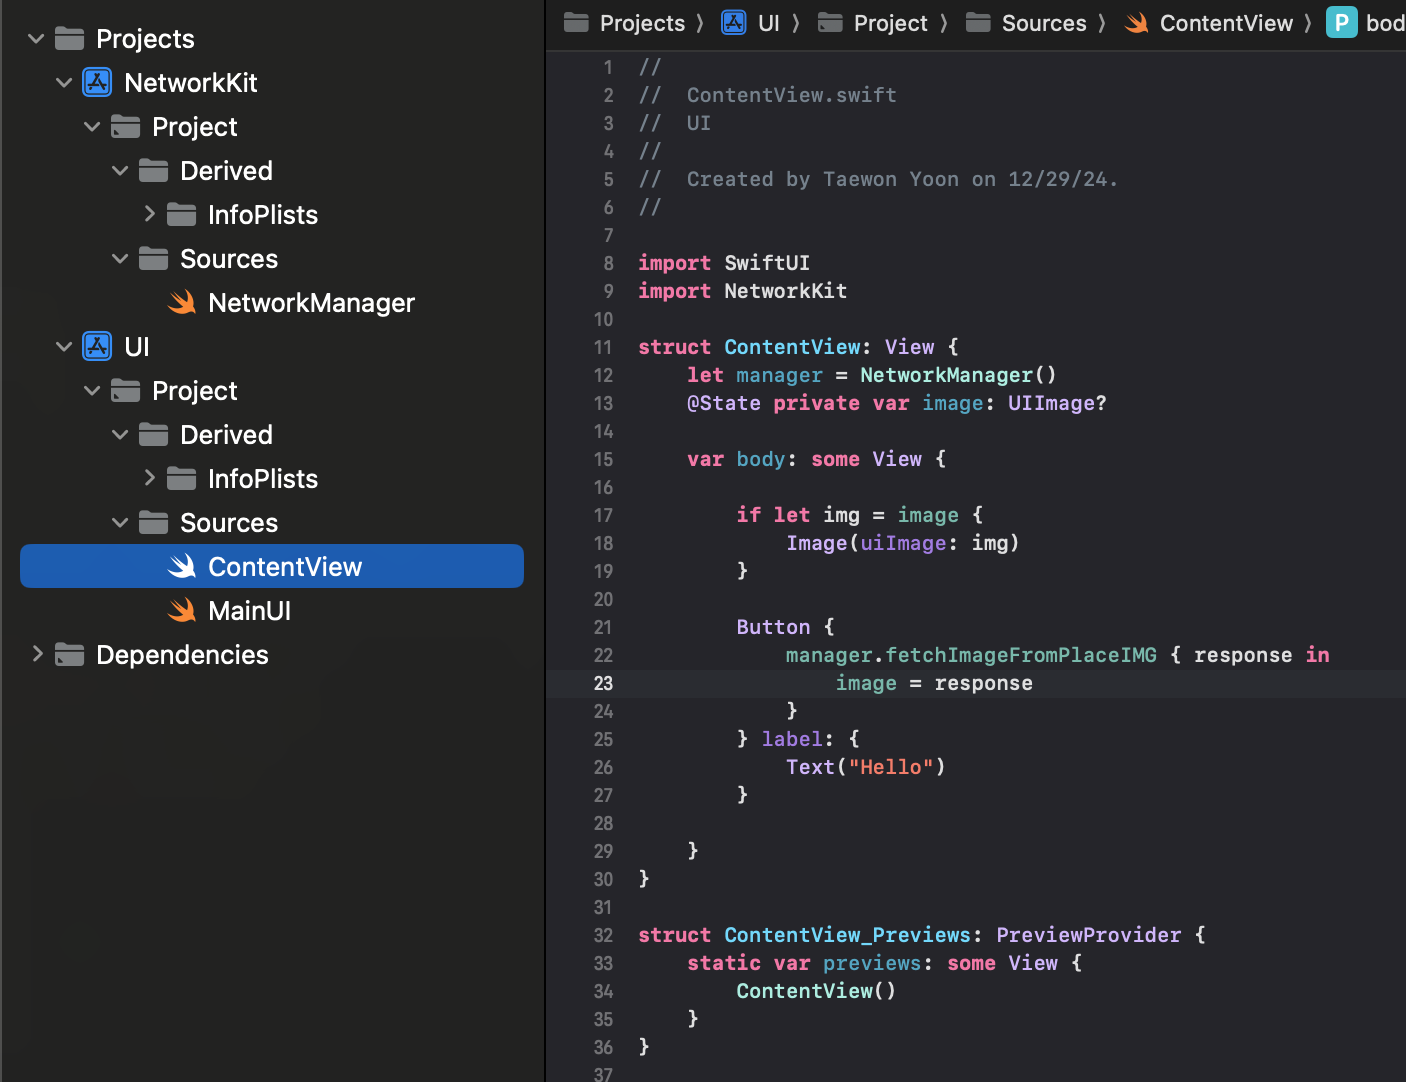Viewport: 1406px width, 1082px height.
Task: Open the UI breadcrumb segment
Action: tap(769, 23)
